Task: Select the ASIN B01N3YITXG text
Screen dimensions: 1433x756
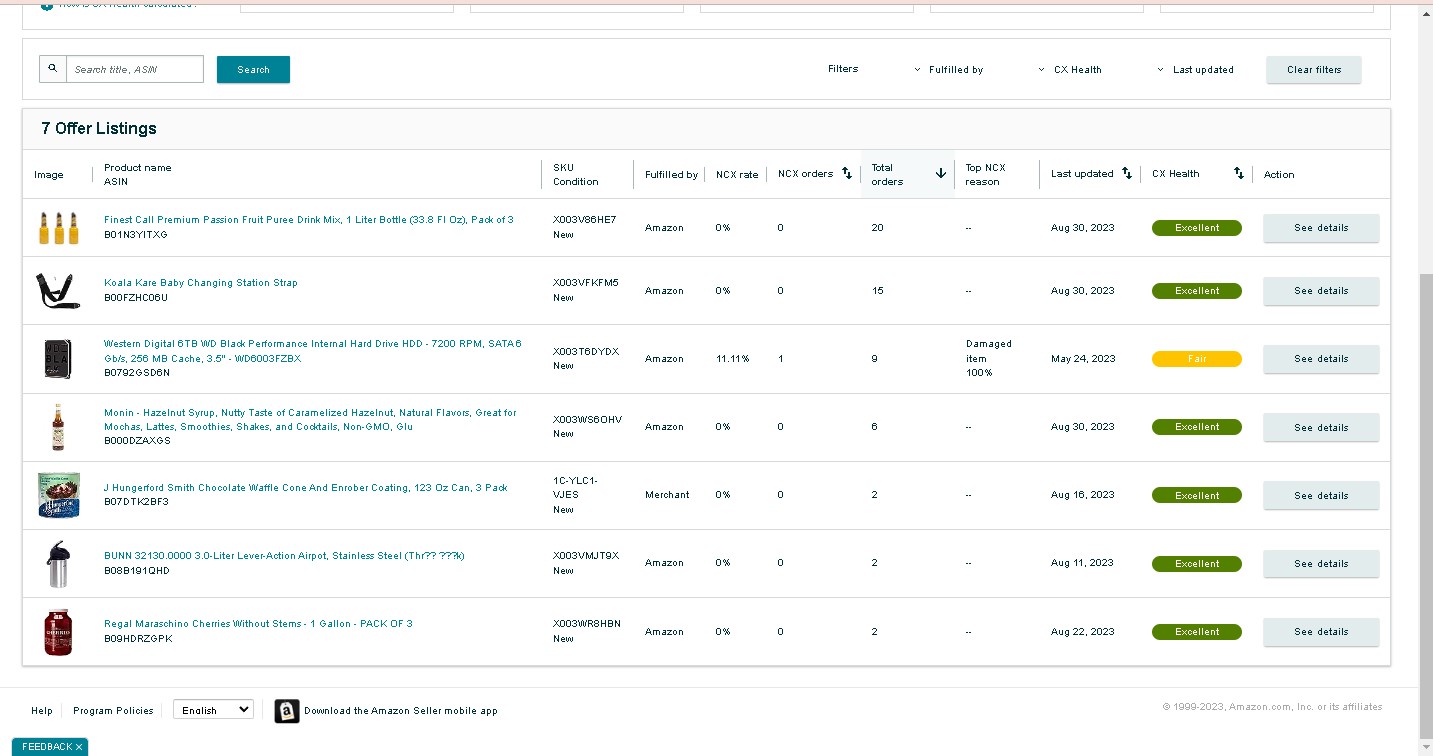Action: 136,235
